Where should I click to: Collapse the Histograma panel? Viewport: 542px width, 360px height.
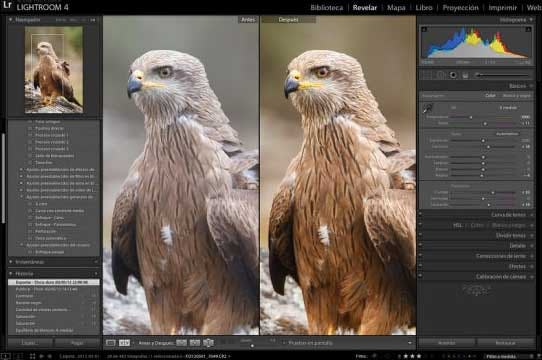pos(532,20)
